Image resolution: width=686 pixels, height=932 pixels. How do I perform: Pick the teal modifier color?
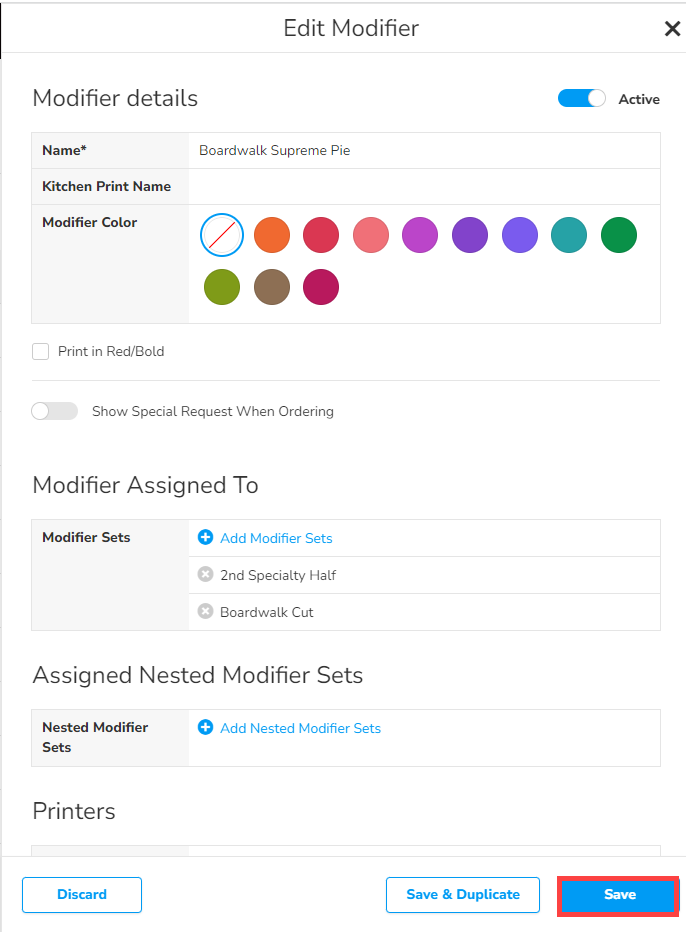(569, 236)
